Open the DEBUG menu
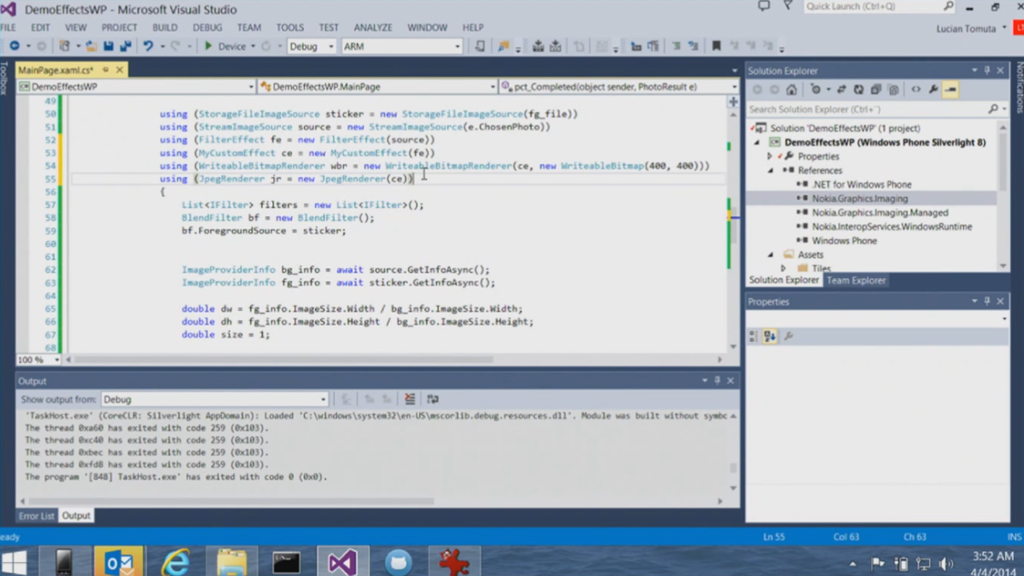The width and height of the screenshot is (1024, 576). click(207, 27)
